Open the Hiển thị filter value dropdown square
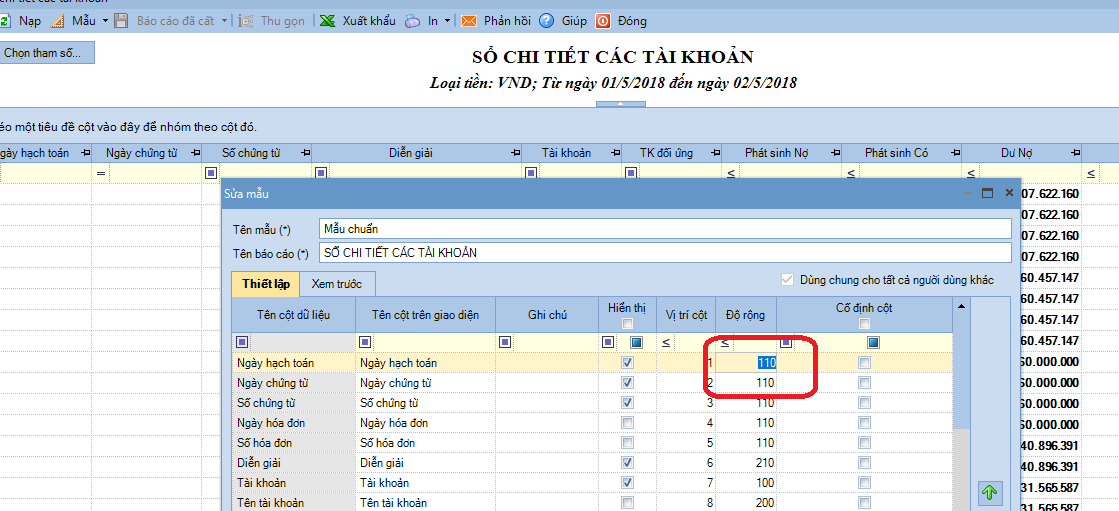Screen dimensions: 1119x511 click(x=637, y=343)
